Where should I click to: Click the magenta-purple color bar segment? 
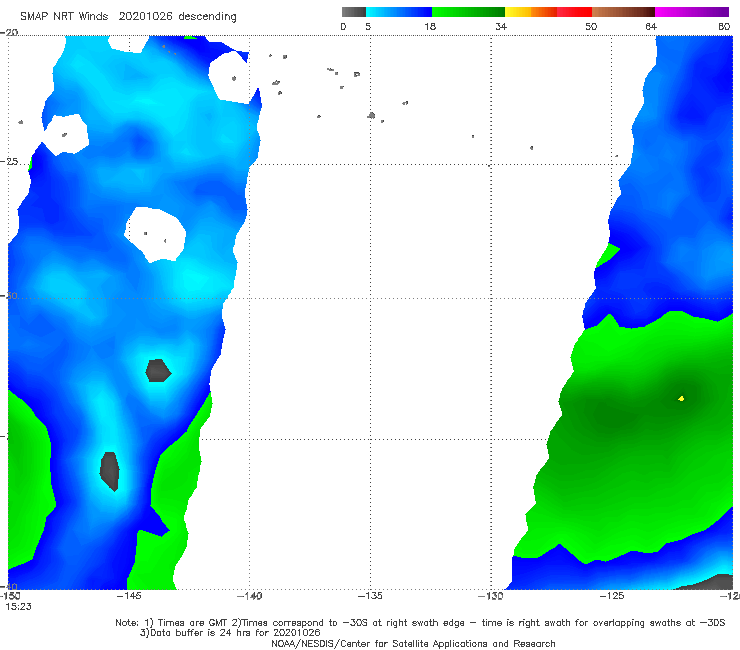[692, 12]
